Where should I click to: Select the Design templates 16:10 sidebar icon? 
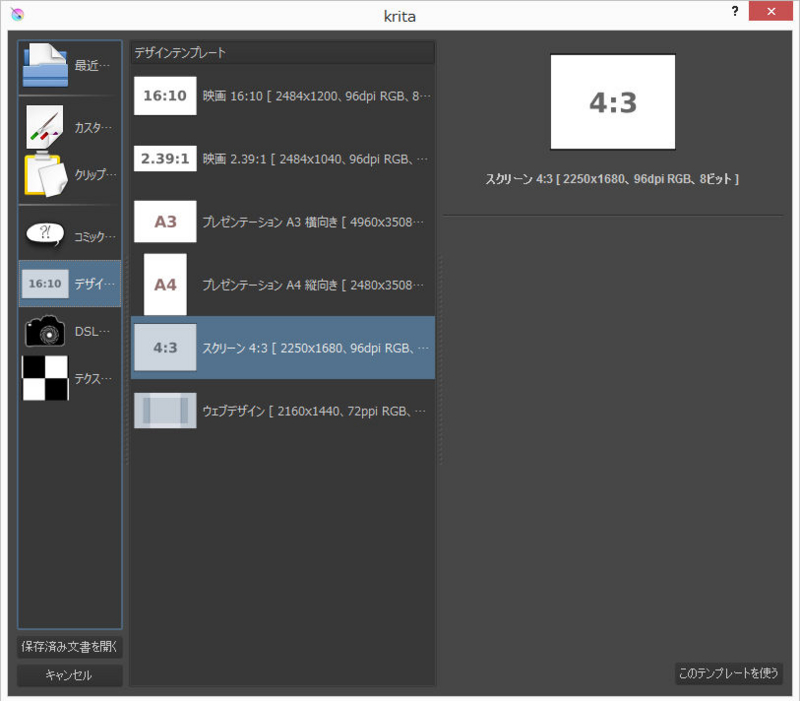pyautogui.click(x=45, y=284)
